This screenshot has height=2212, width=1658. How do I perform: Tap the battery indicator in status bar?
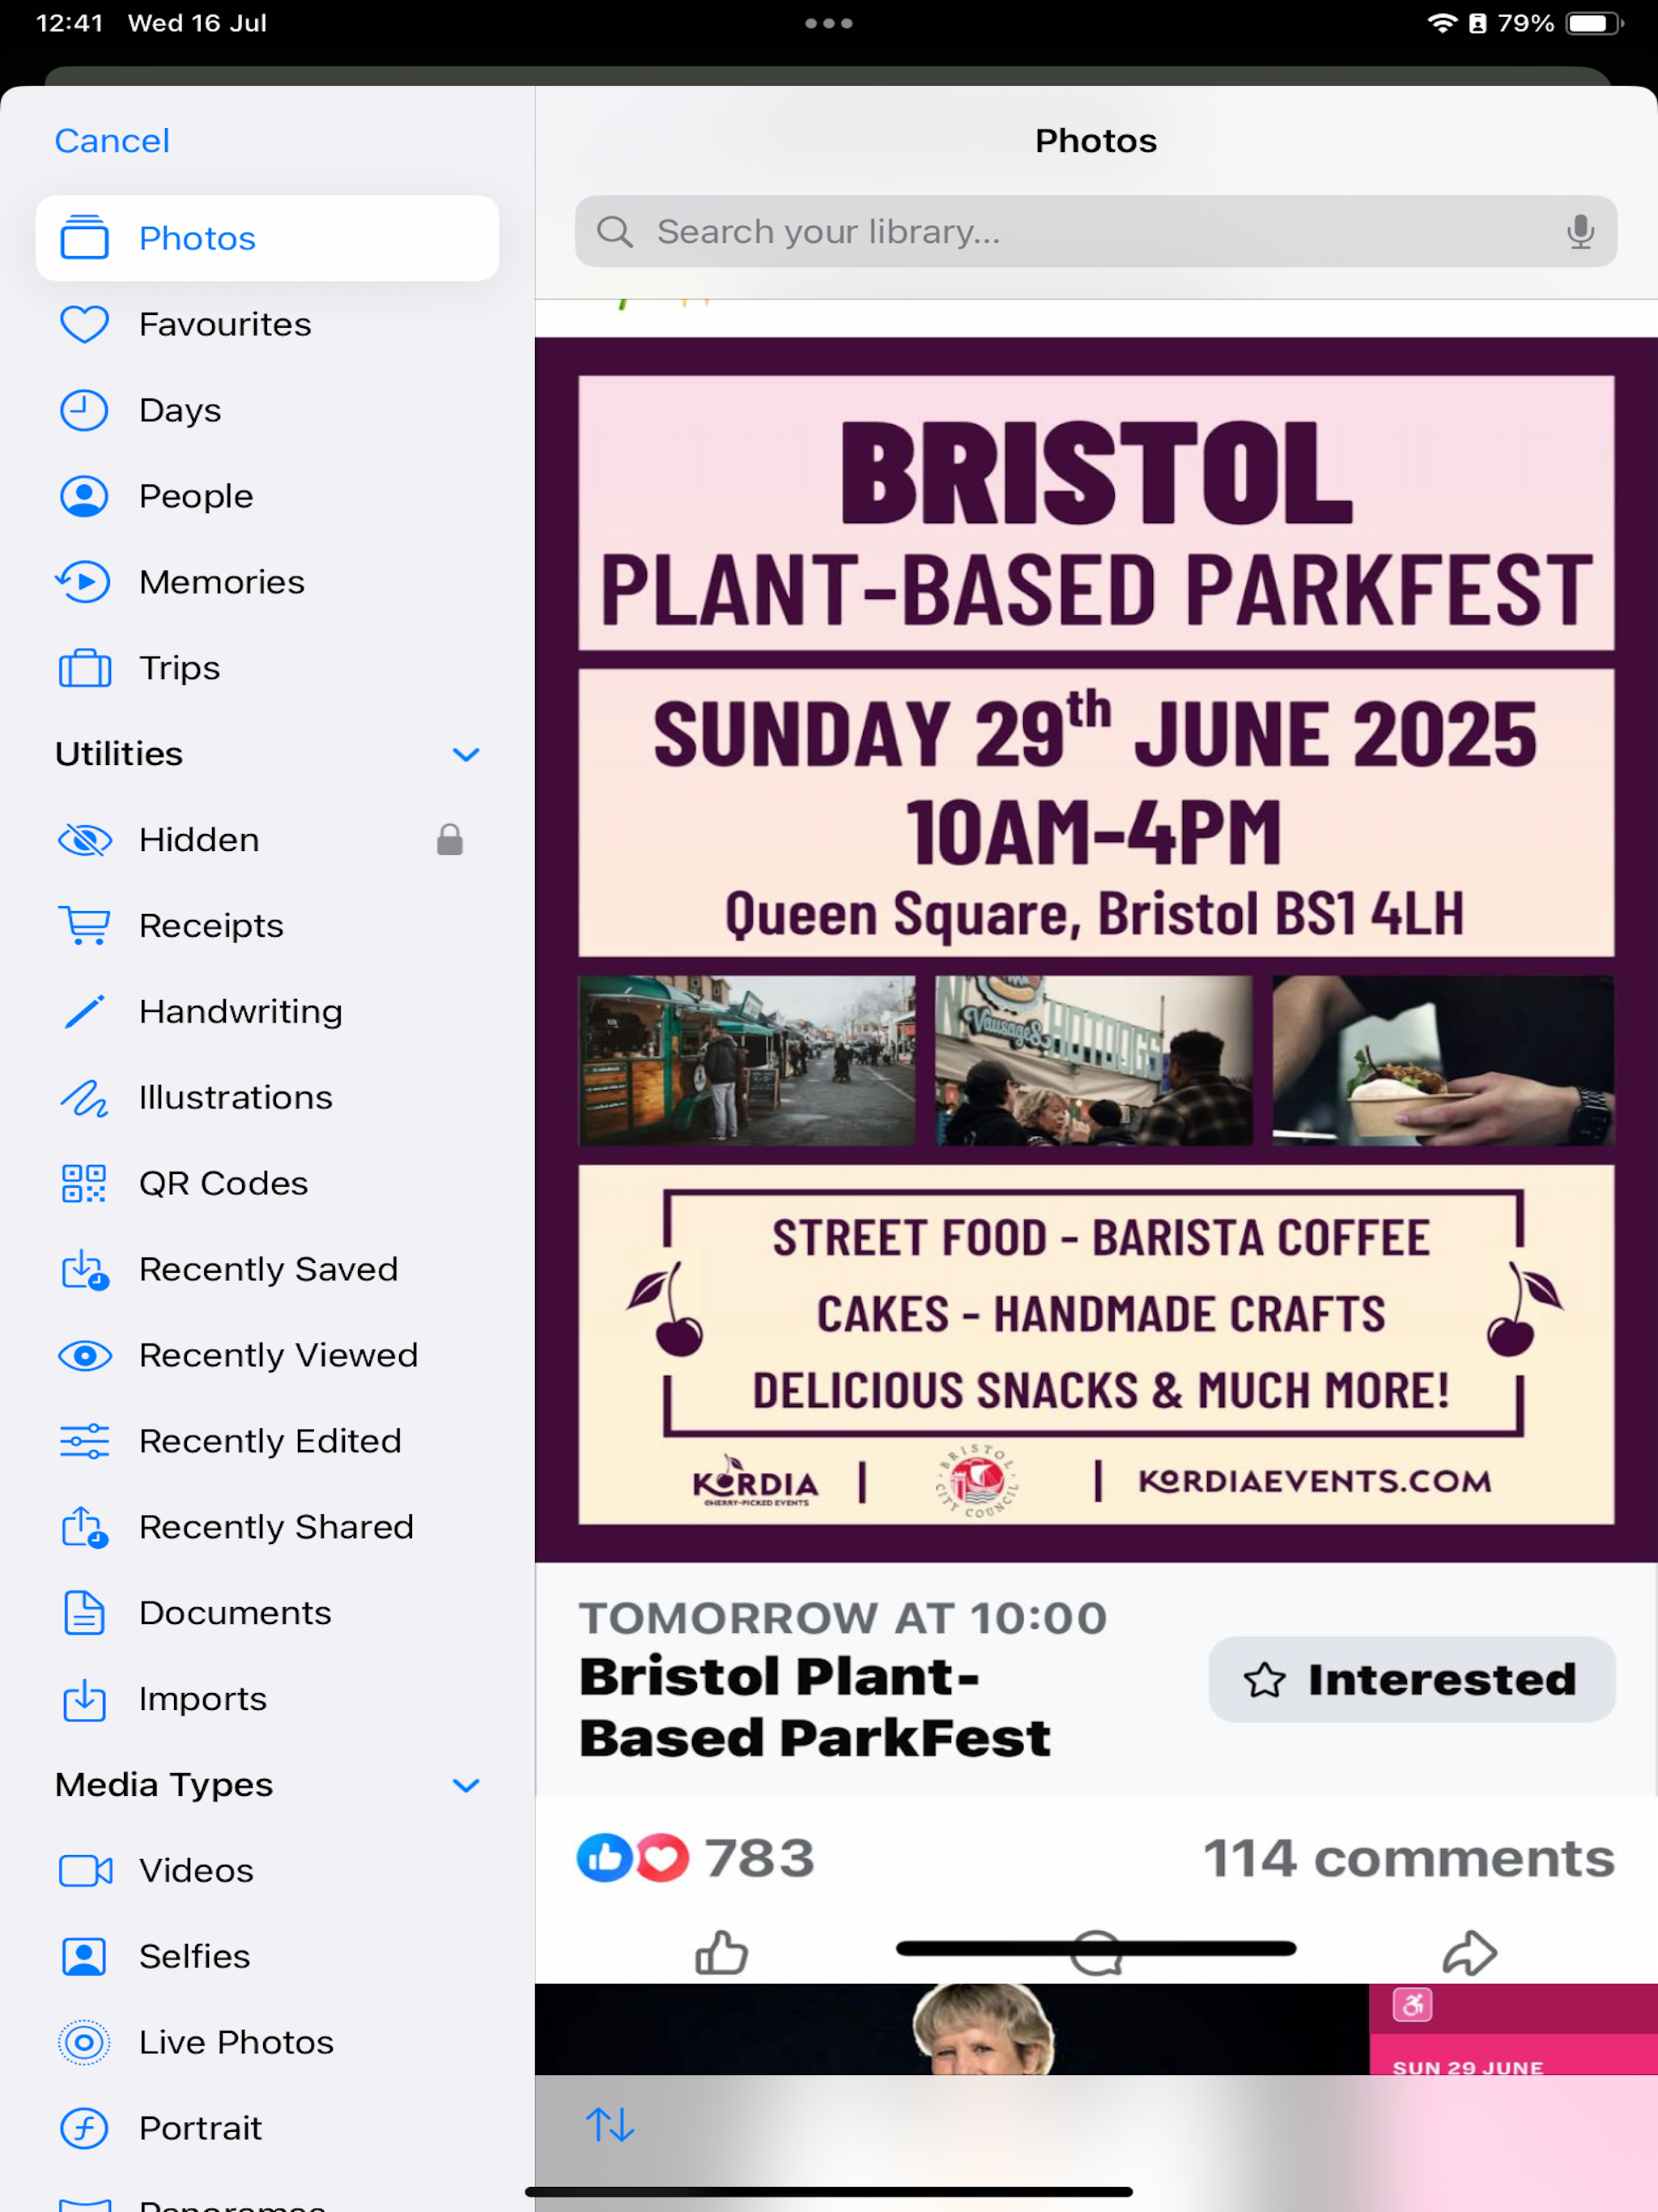(x=1594, y=23)
